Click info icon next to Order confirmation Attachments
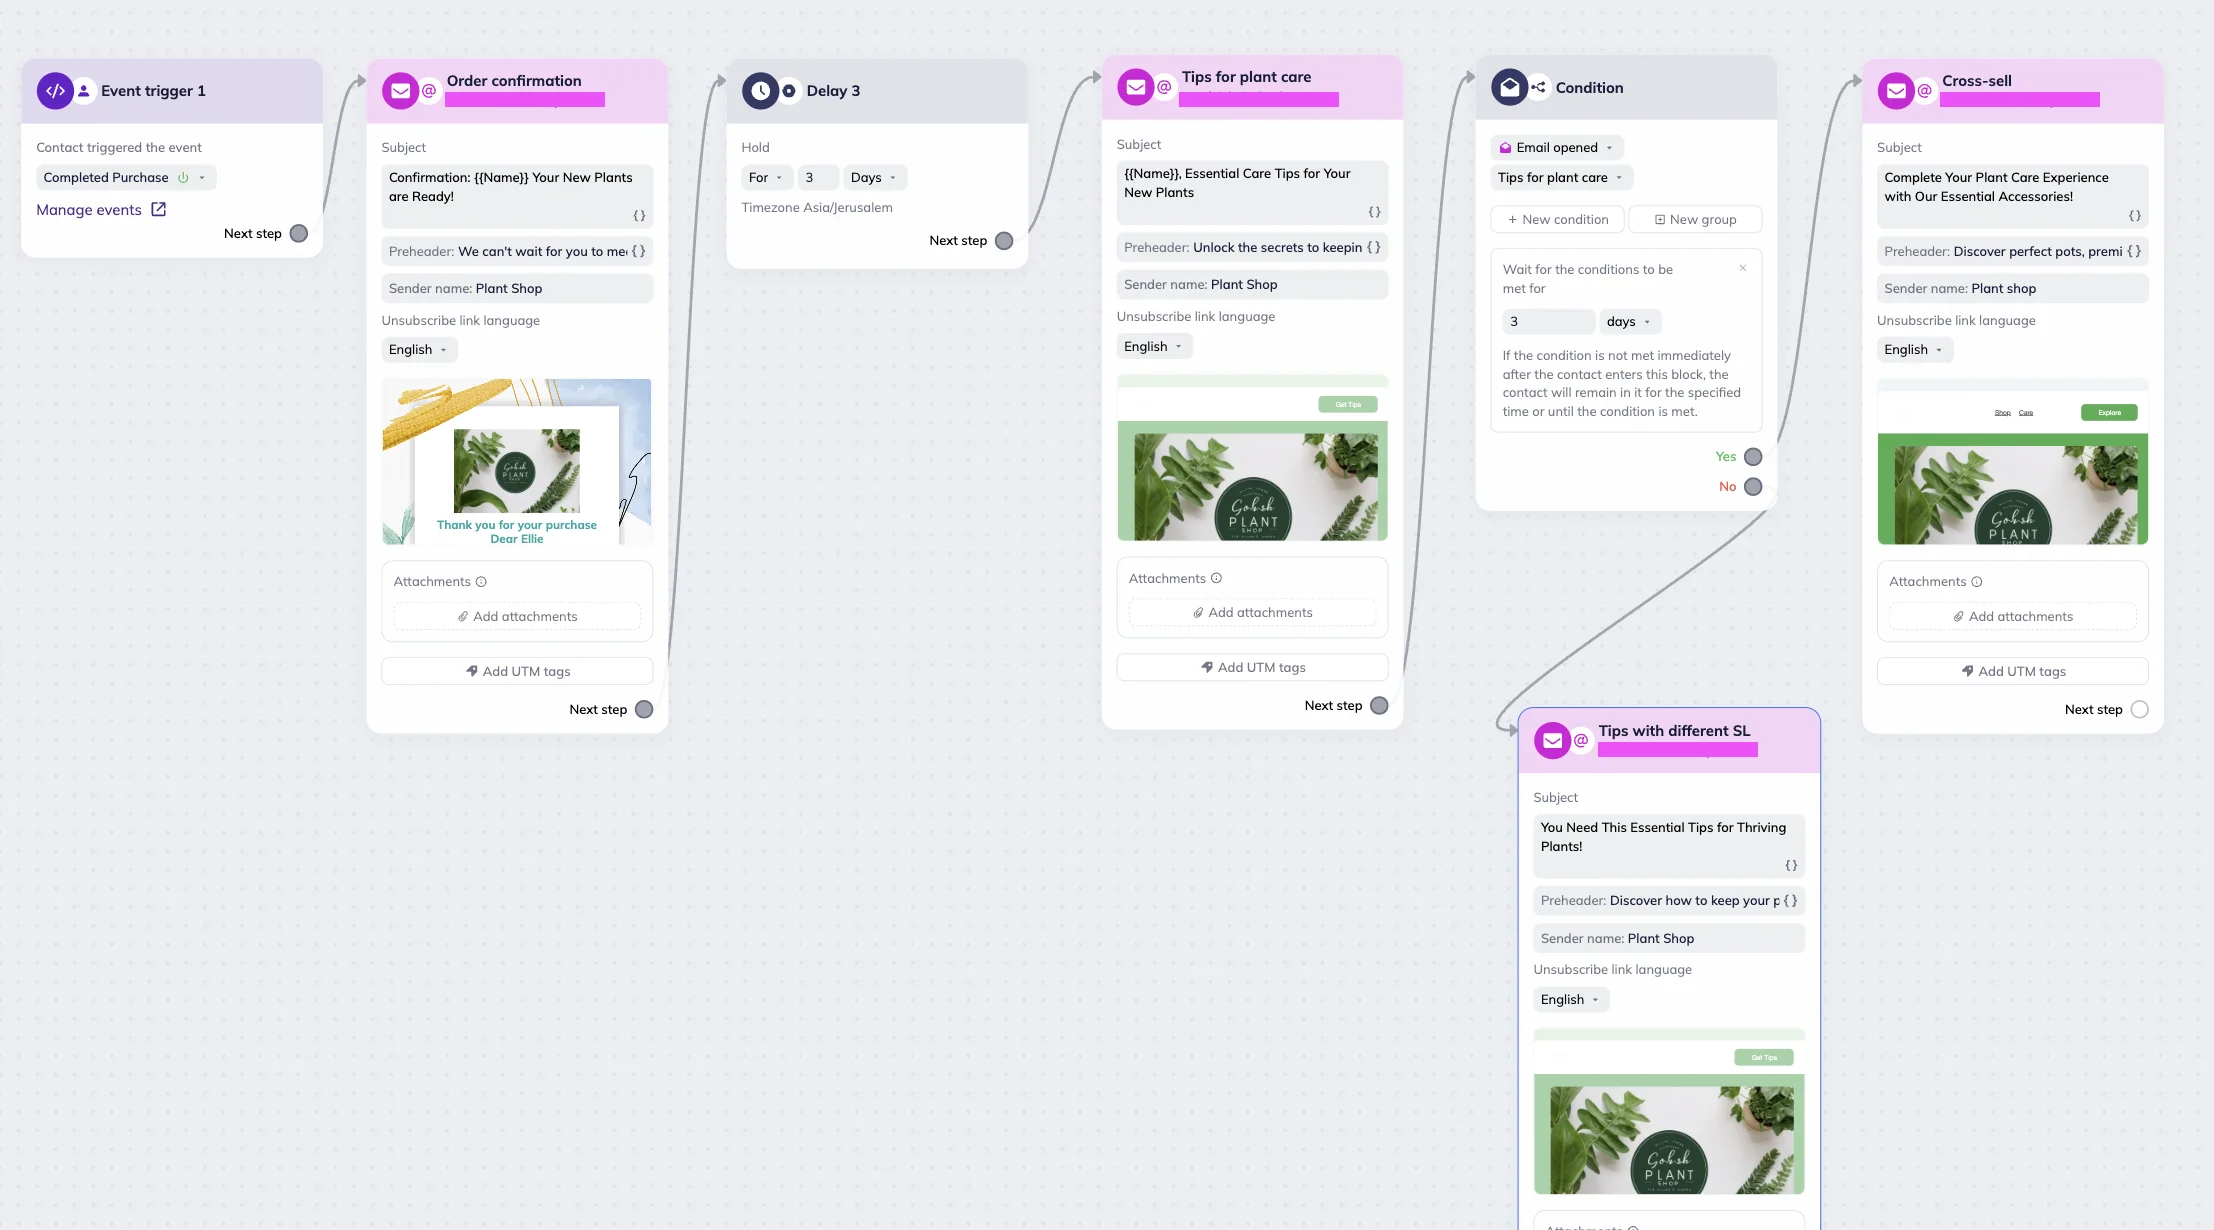This screenshot has height=1230, width=2214. tap(481, 582)
